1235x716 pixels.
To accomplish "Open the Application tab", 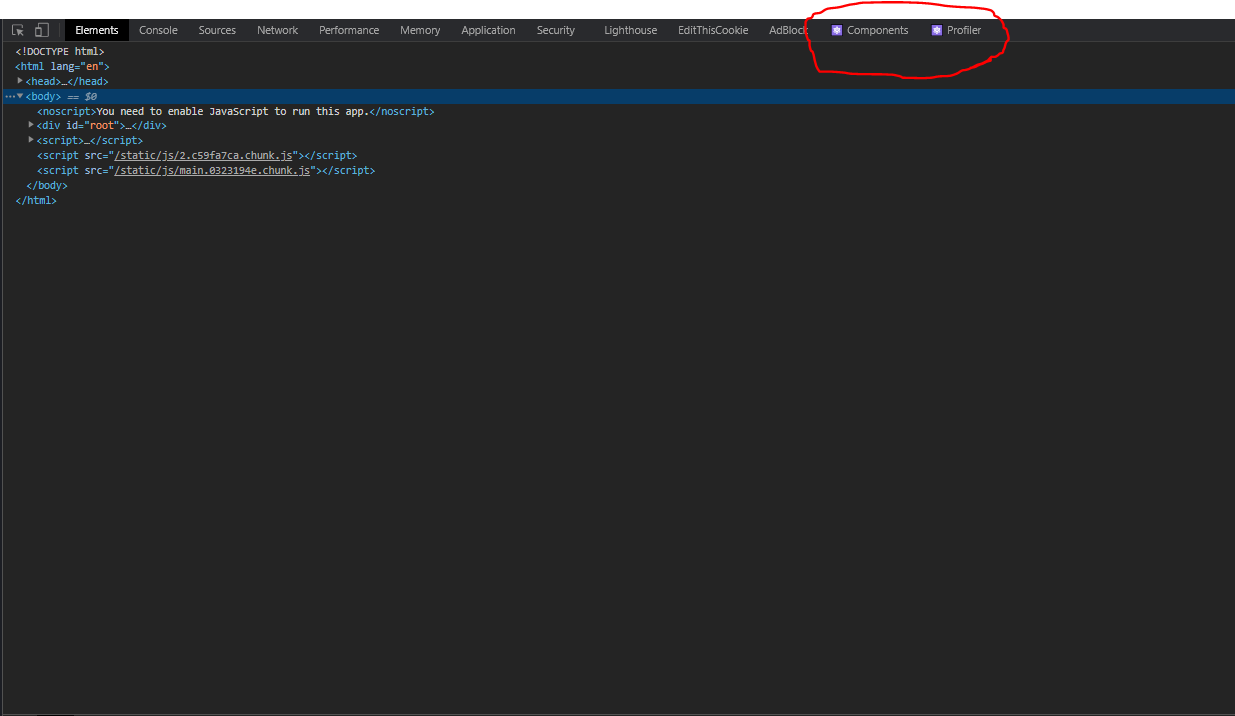I will pos(488,30).
